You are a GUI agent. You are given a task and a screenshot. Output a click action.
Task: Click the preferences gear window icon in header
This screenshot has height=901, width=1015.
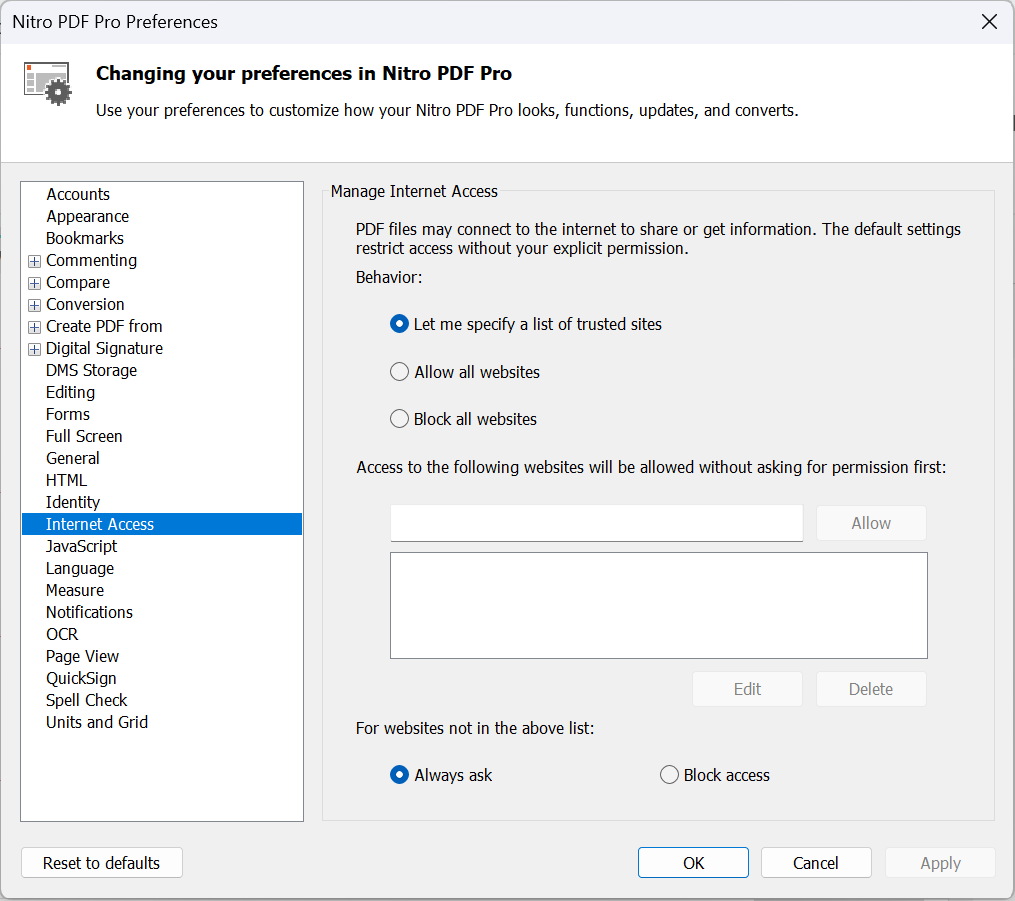click(48, 83)
